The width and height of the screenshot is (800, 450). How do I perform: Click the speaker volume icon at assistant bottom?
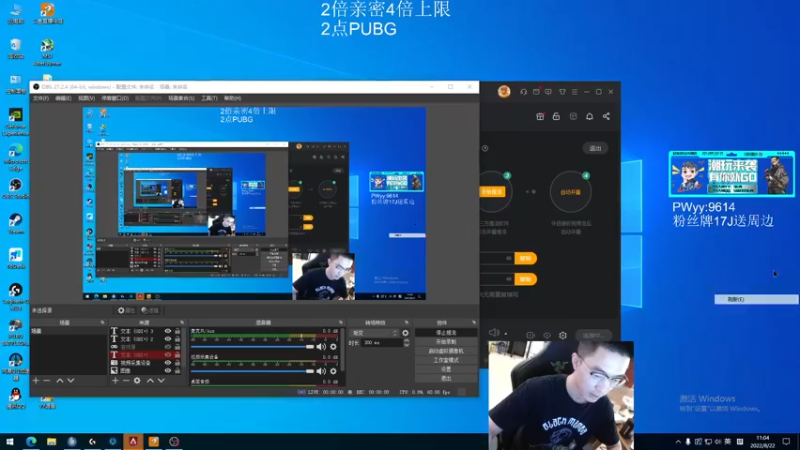point(494,333)
